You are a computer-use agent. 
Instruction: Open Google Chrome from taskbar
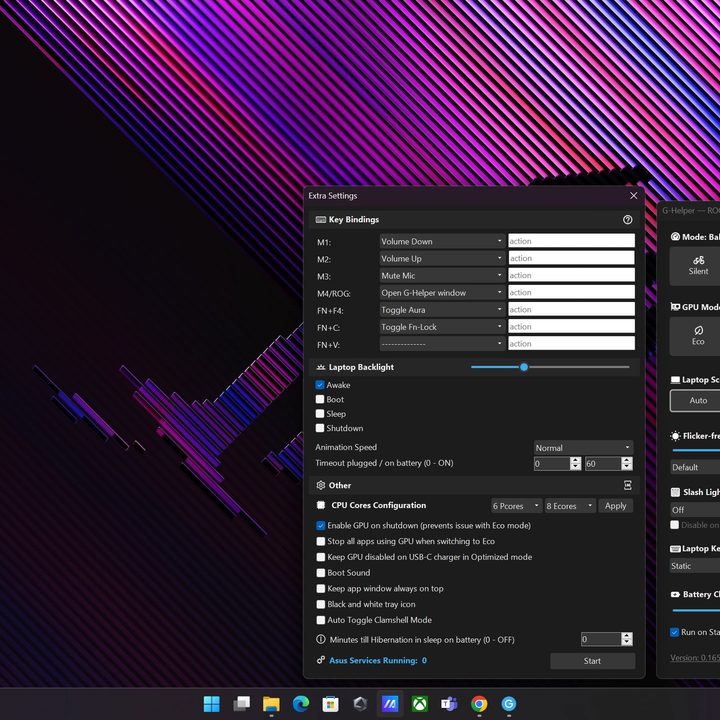tap(479, 703)
